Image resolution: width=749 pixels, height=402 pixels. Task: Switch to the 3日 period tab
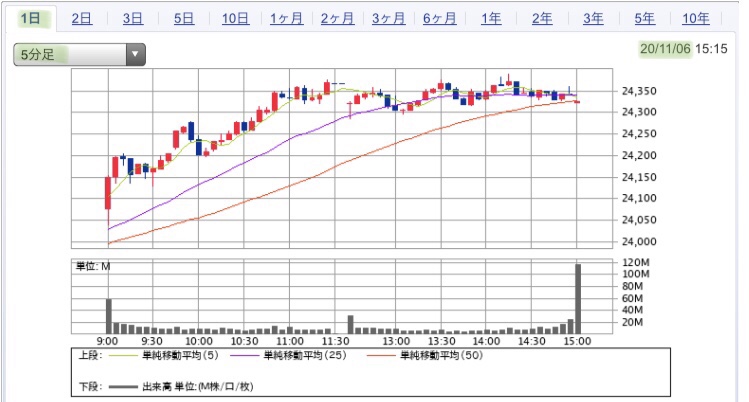(133, 19)
